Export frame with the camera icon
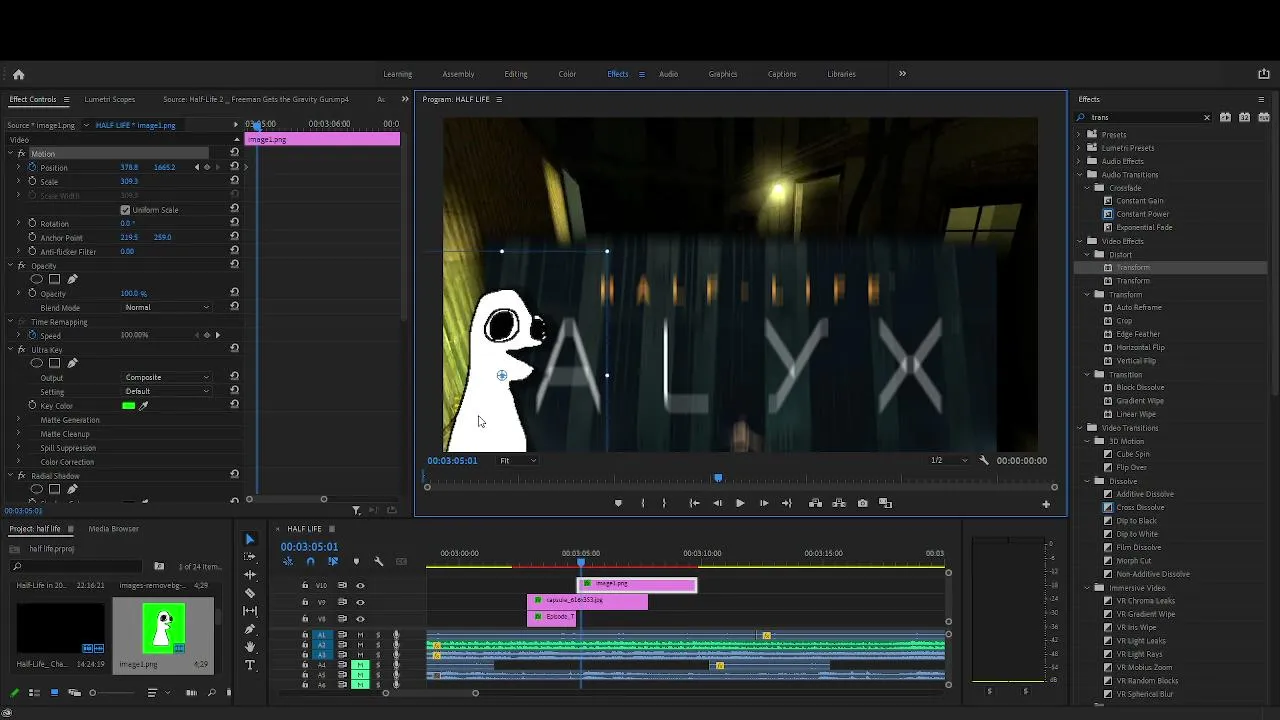Screen dimensions: 1280x720 [862, 503]
